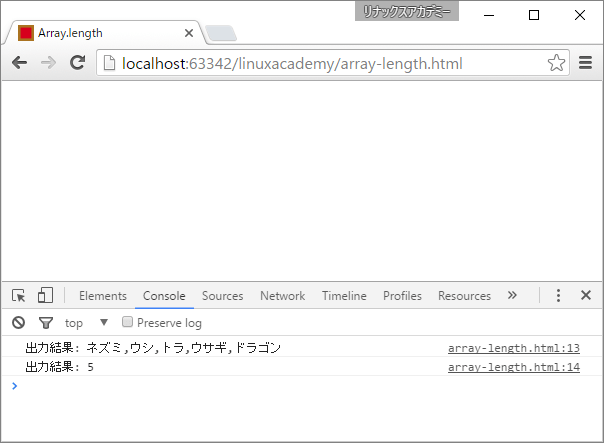Click the page info document icon
The width and height of the screenshot is (604, 443).
(109, 63)
